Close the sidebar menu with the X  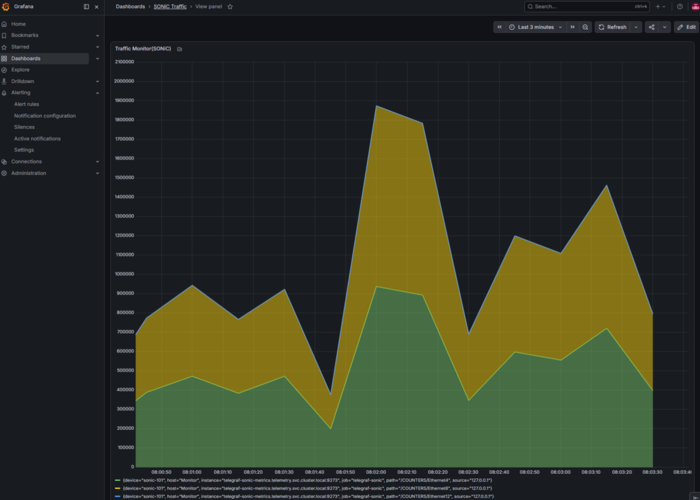click(x=96, y=7)
